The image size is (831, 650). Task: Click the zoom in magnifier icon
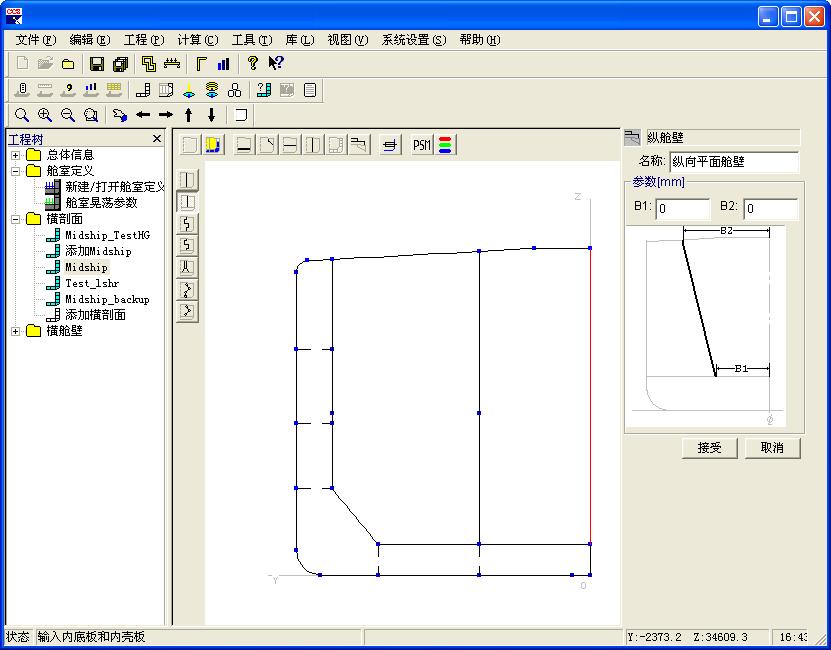pos(44,115)
